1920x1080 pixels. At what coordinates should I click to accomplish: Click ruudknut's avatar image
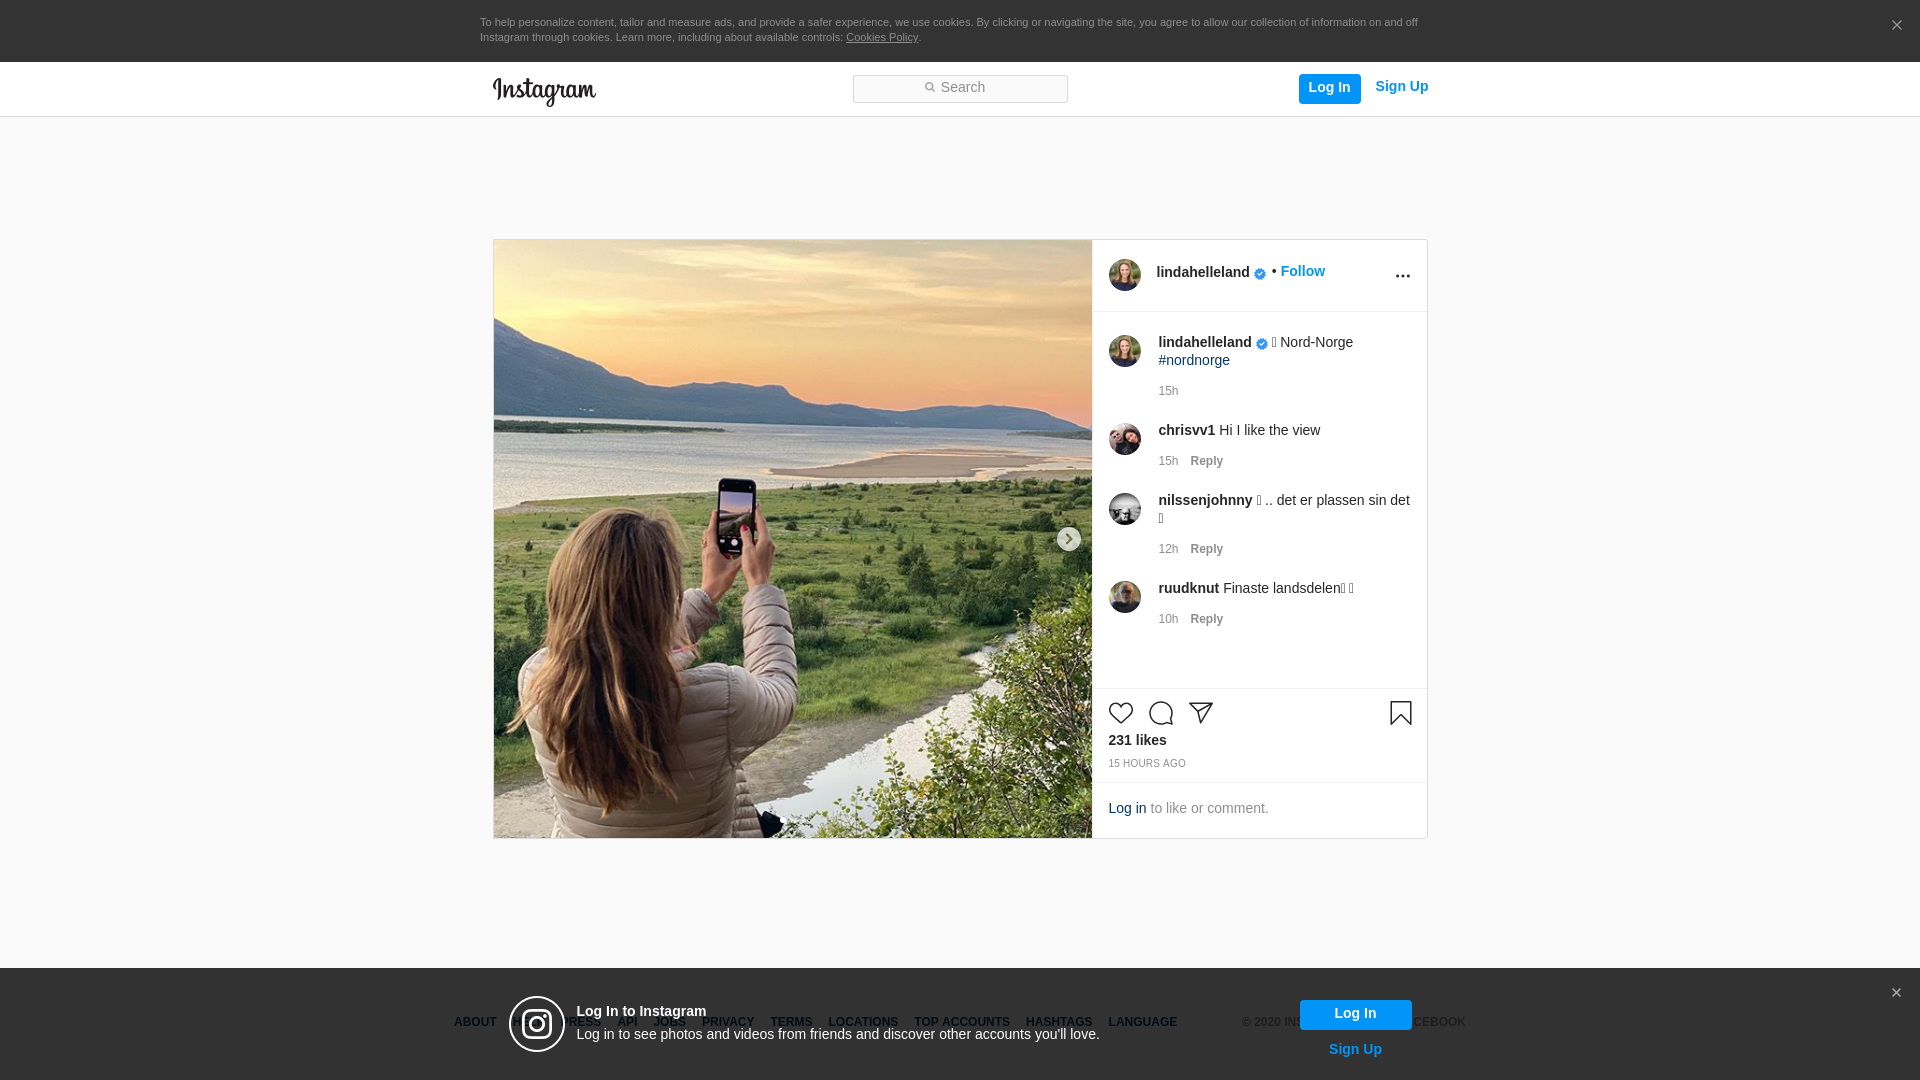point(1124,597)
